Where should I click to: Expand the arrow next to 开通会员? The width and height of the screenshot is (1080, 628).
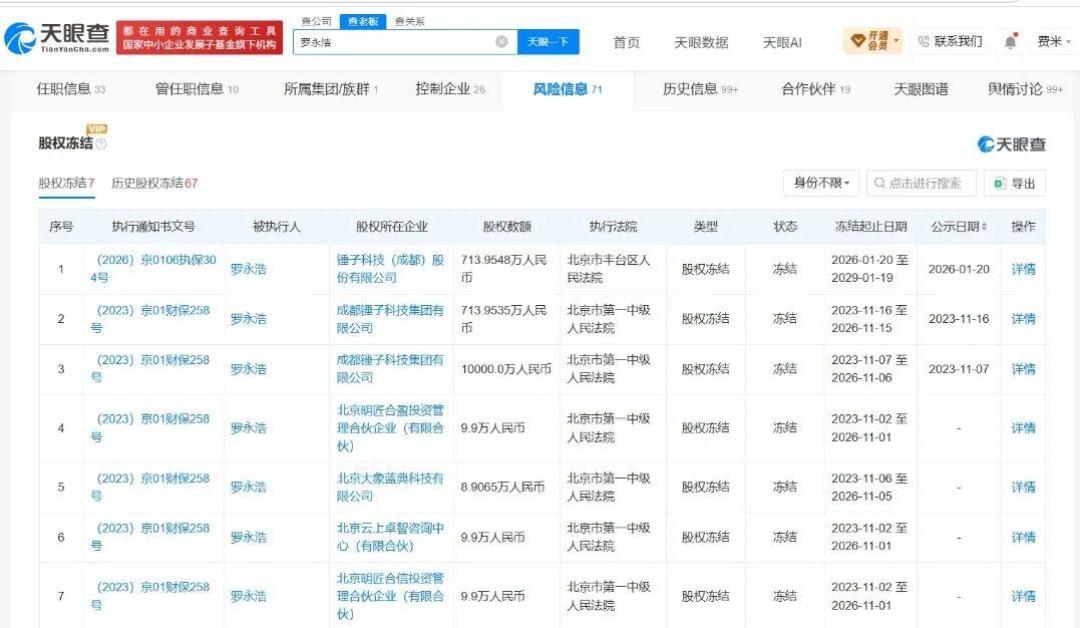point(897,41)
